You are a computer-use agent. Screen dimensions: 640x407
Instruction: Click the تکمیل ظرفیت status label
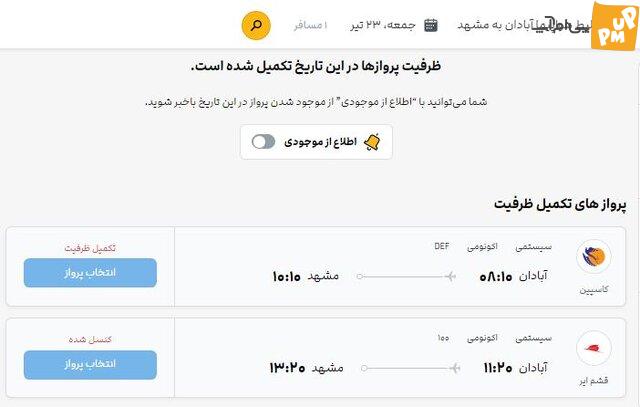[90, 248]
